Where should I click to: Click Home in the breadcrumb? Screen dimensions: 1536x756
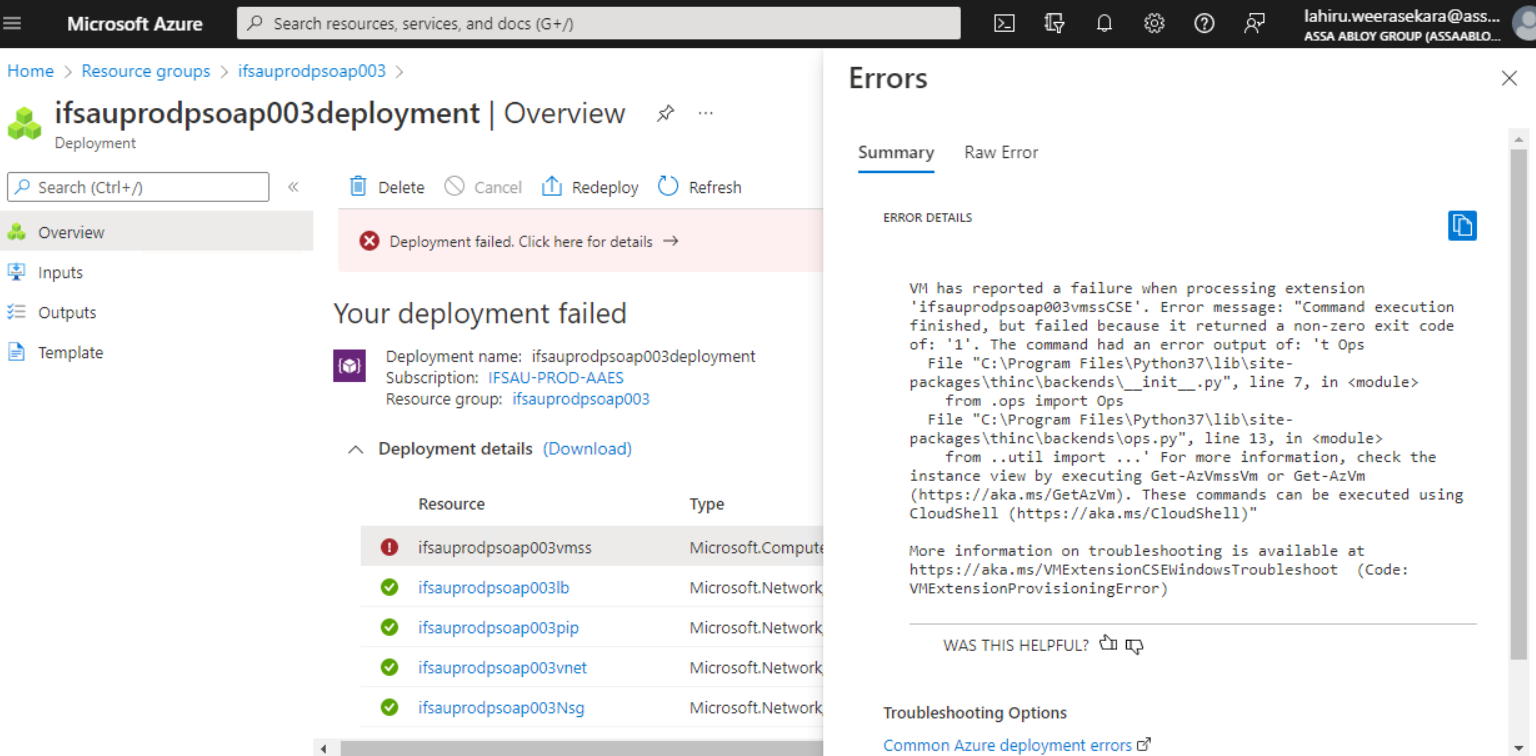[x=30, y=71]
